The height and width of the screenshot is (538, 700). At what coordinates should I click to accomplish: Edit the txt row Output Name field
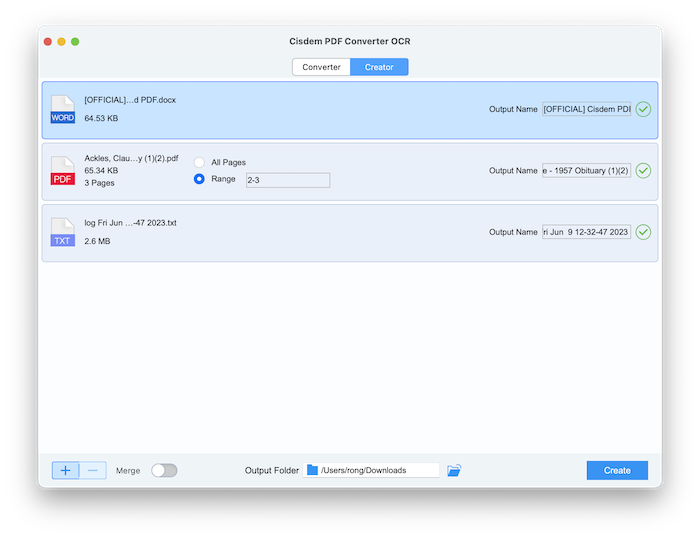click(586, 232)
